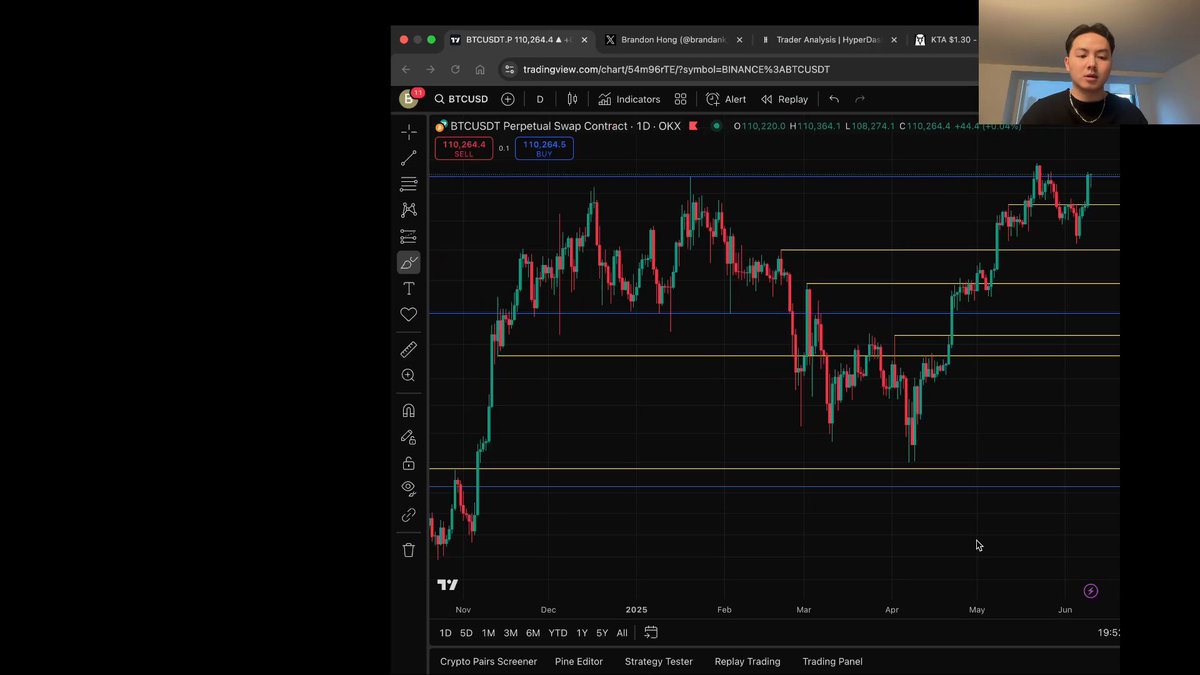This screenshot has width=1200, height=675.
Task: Click the TradingView logo on chart
Action: (448, 585)
